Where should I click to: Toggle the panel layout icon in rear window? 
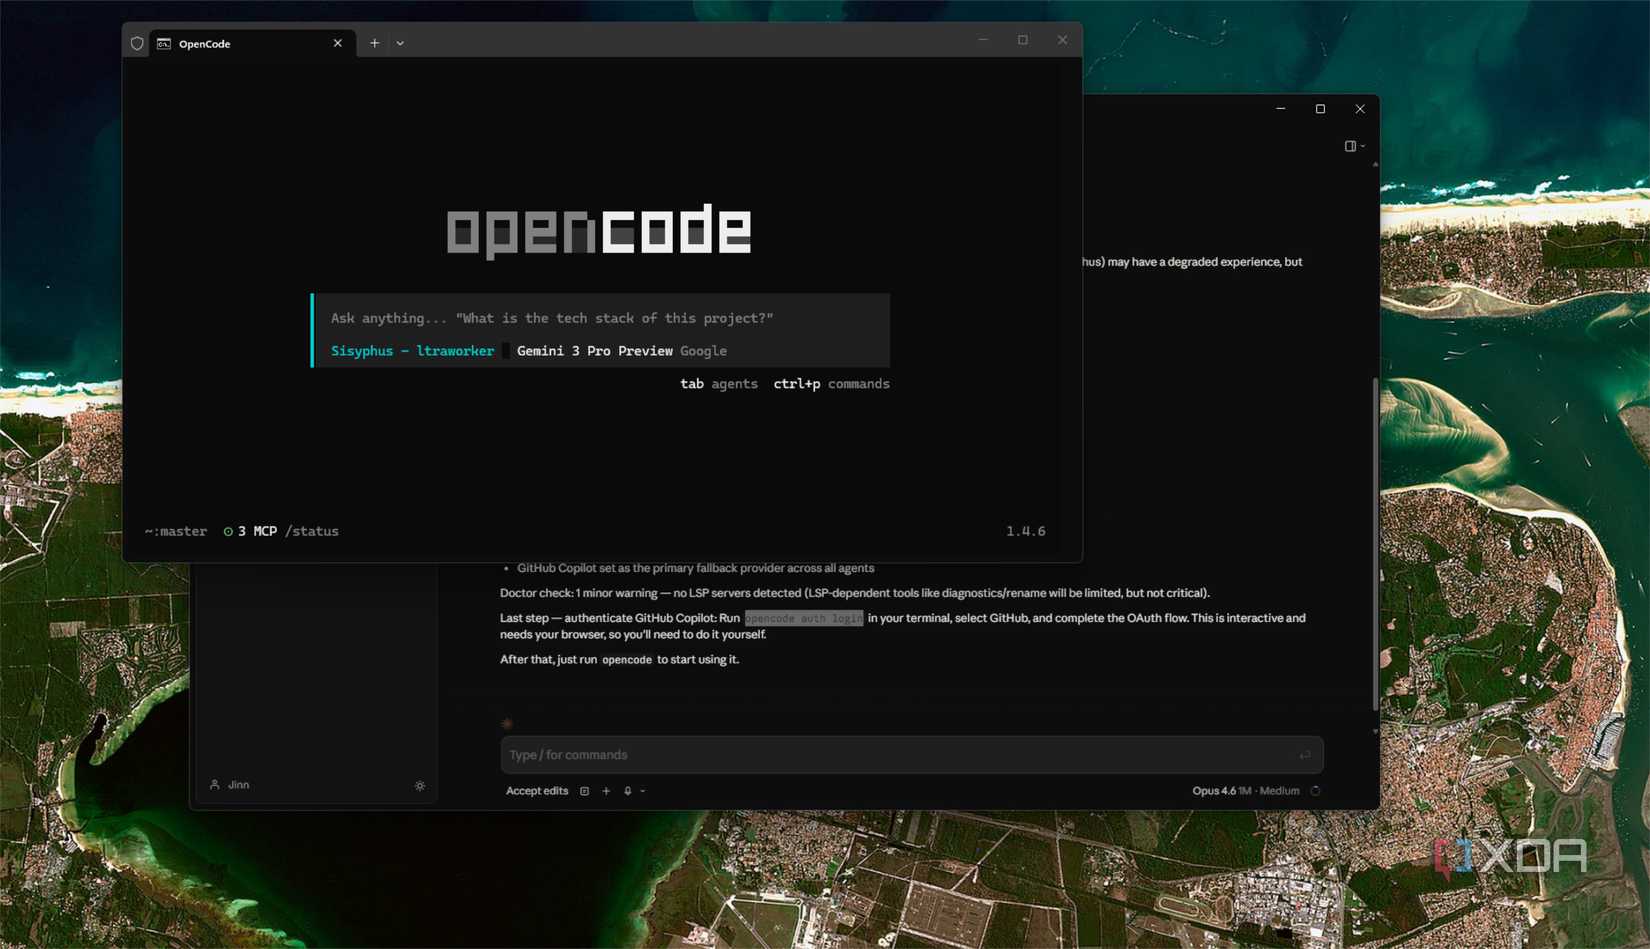click(x=1354, y=146)
